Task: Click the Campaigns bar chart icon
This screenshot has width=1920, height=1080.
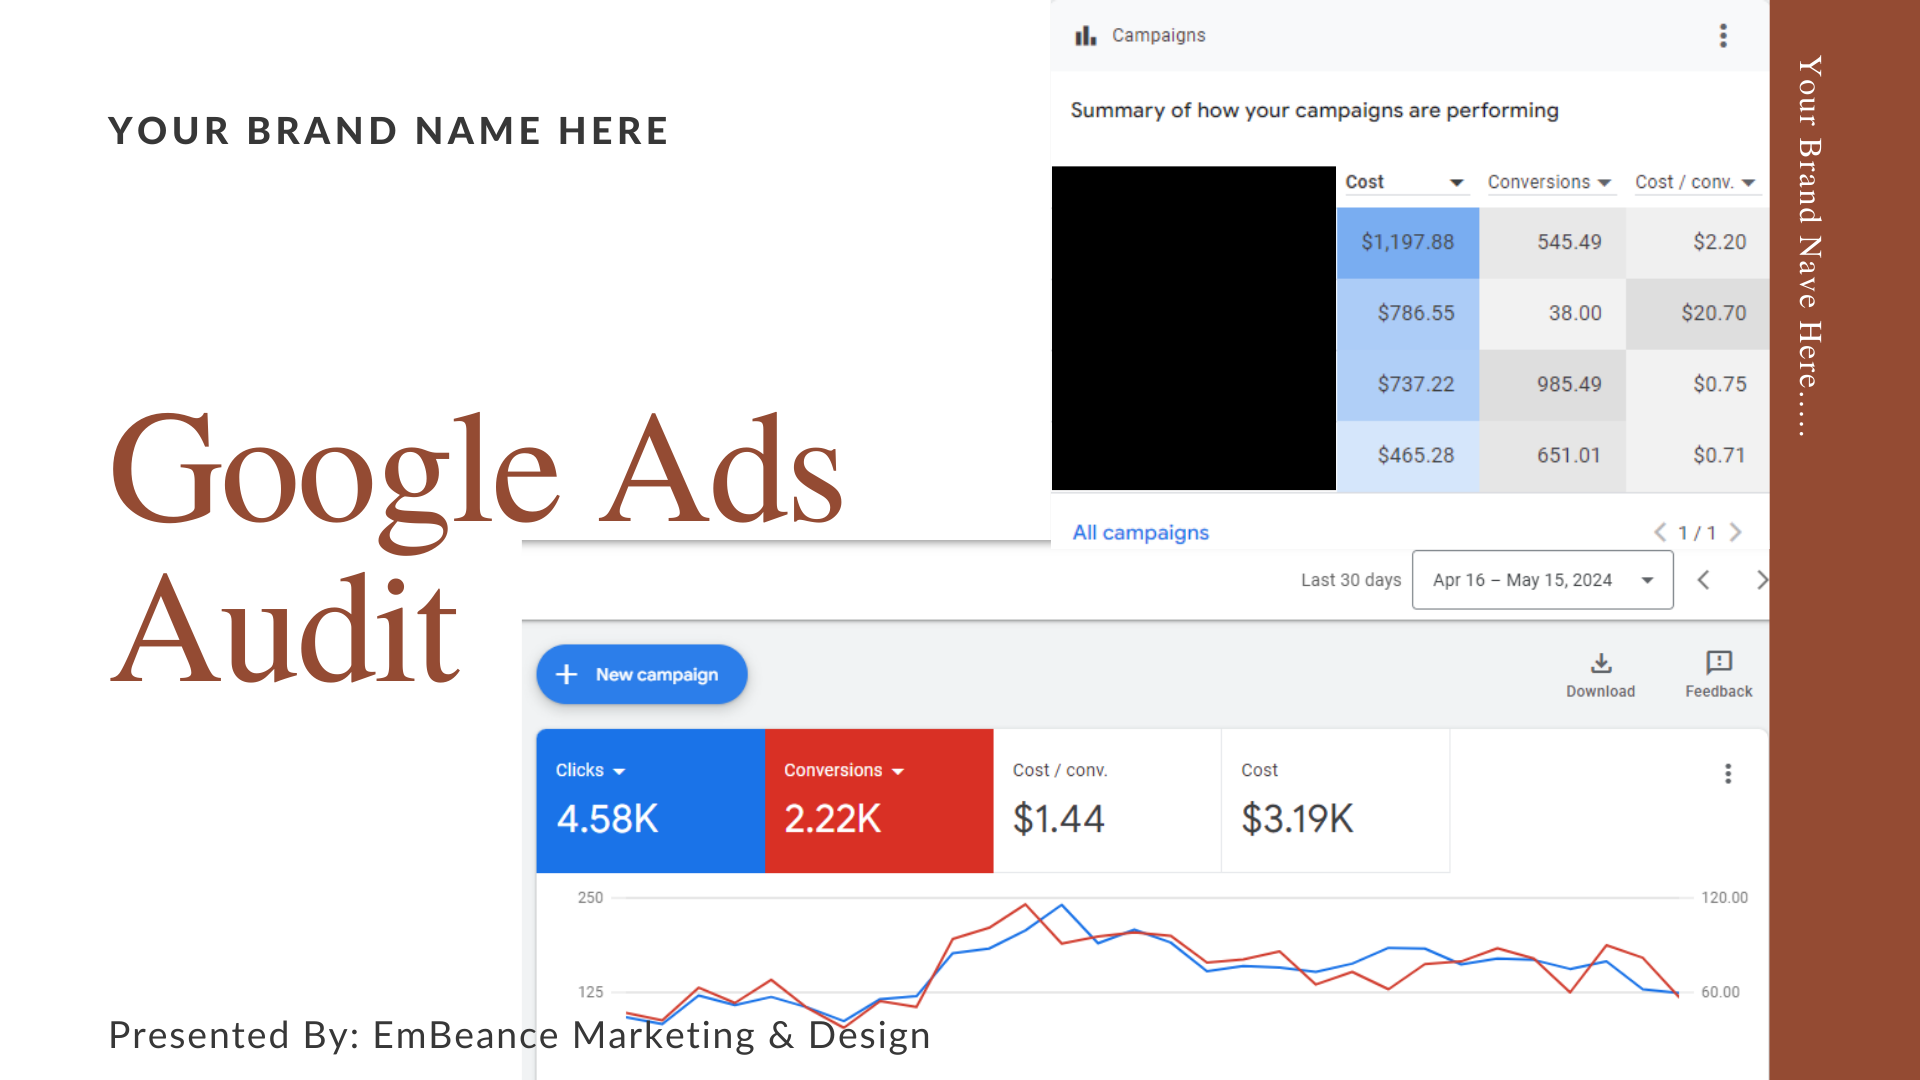Action: (x=1085, y=36)
